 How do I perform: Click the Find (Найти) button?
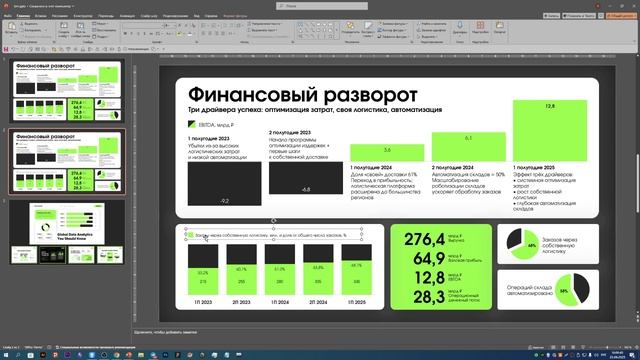[x=432, y=24]
